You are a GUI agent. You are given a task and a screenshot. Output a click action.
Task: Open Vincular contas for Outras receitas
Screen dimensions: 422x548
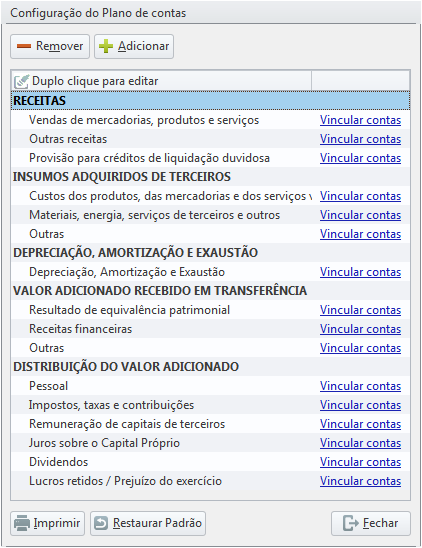360,139
